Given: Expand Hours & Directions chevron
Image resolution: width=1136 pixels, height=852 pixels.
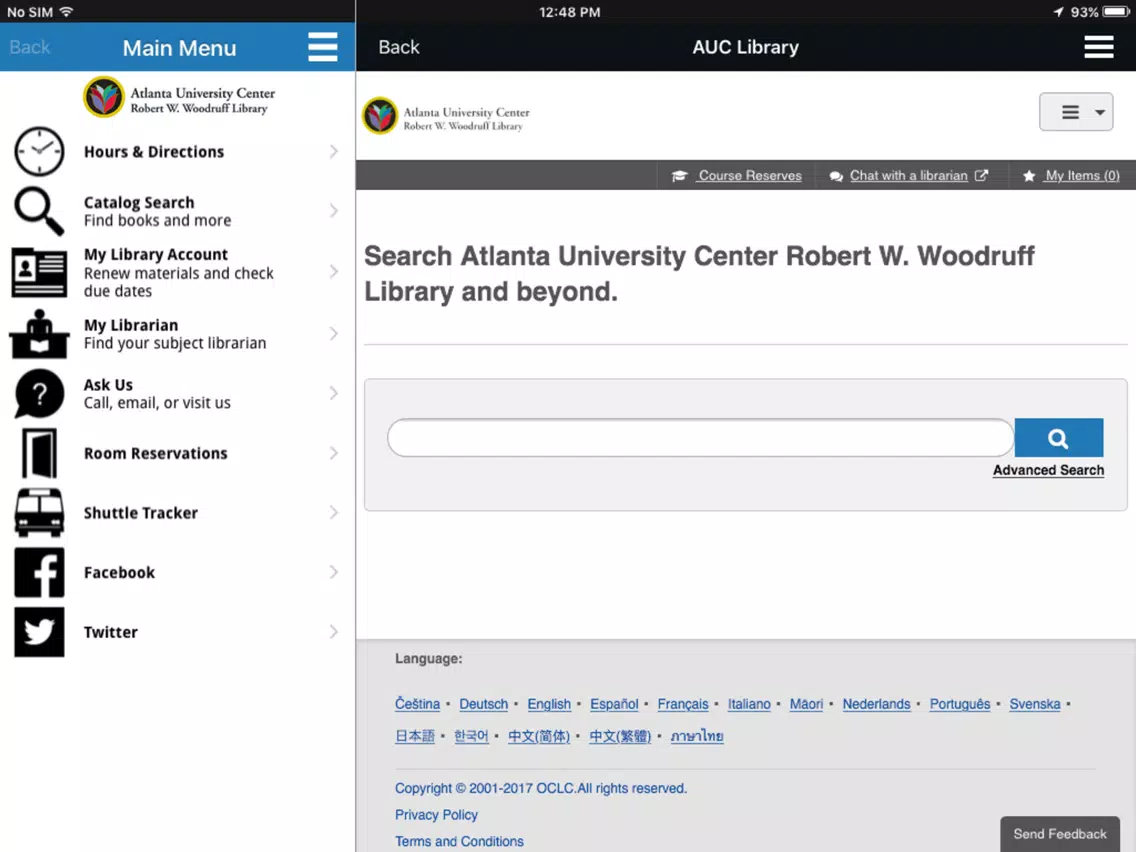Looking at the screenshot, I should pos(333,151).
